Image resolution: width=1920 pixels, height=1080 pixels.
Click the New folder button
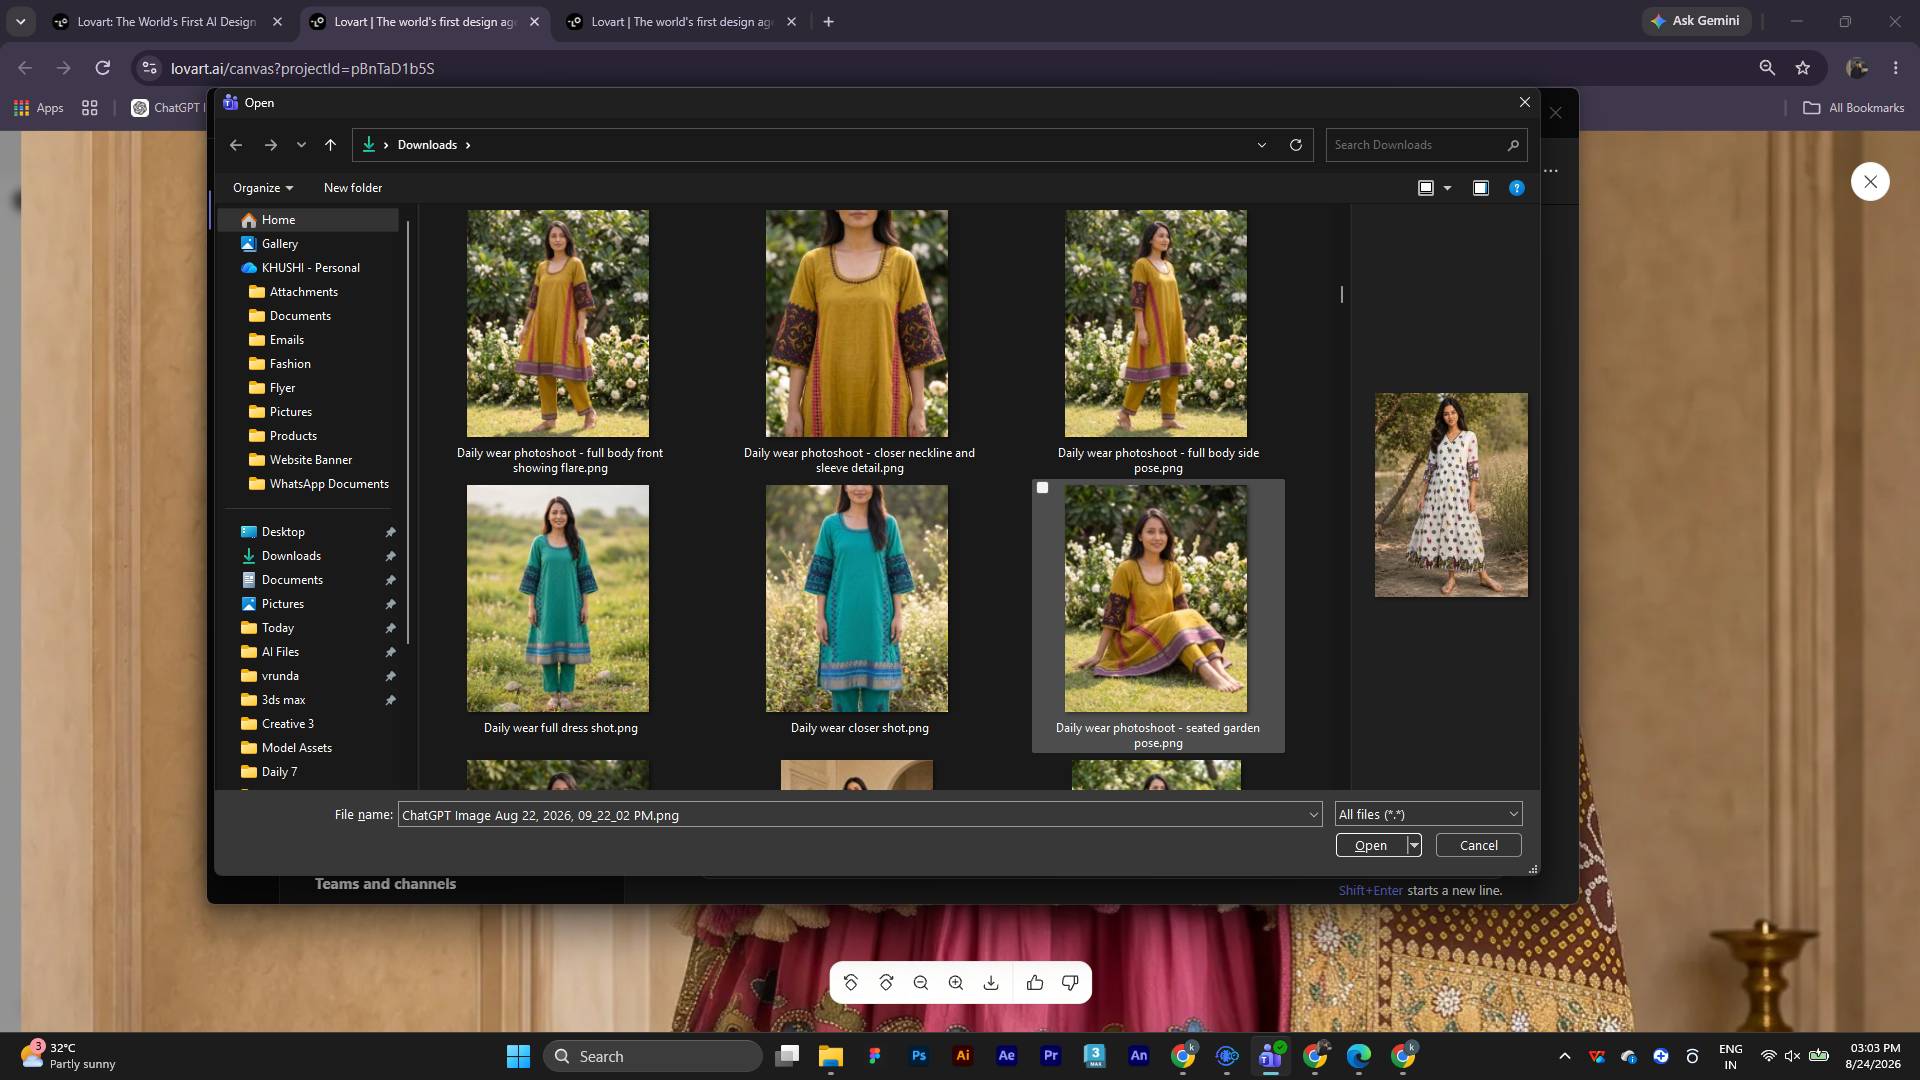[353, 188]
